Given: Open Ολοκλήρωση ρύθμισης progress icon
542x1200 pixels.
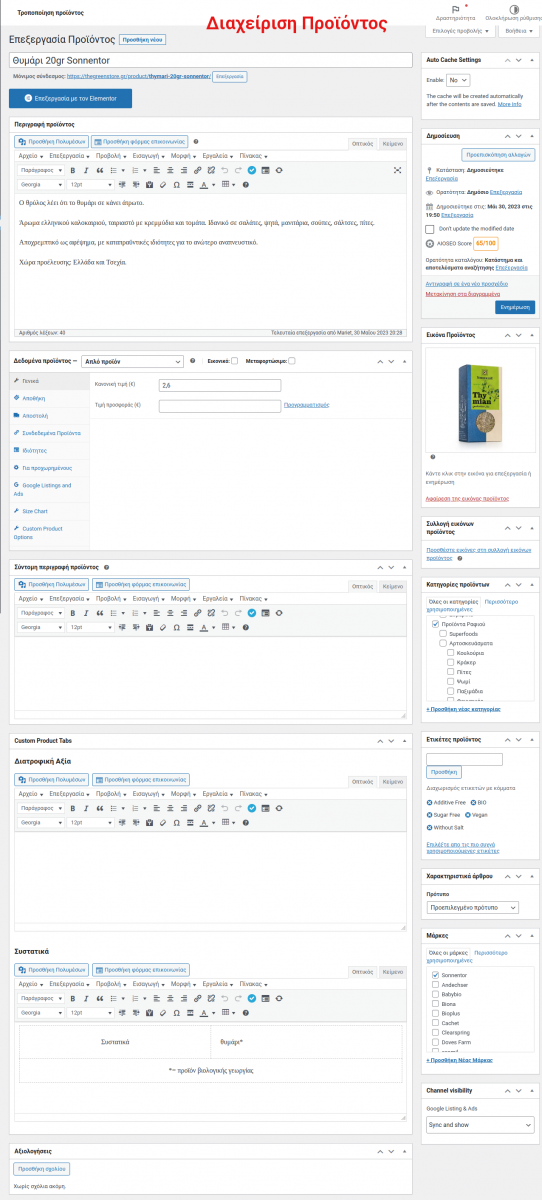Looking at the screenshot, I should pos(514,10).
